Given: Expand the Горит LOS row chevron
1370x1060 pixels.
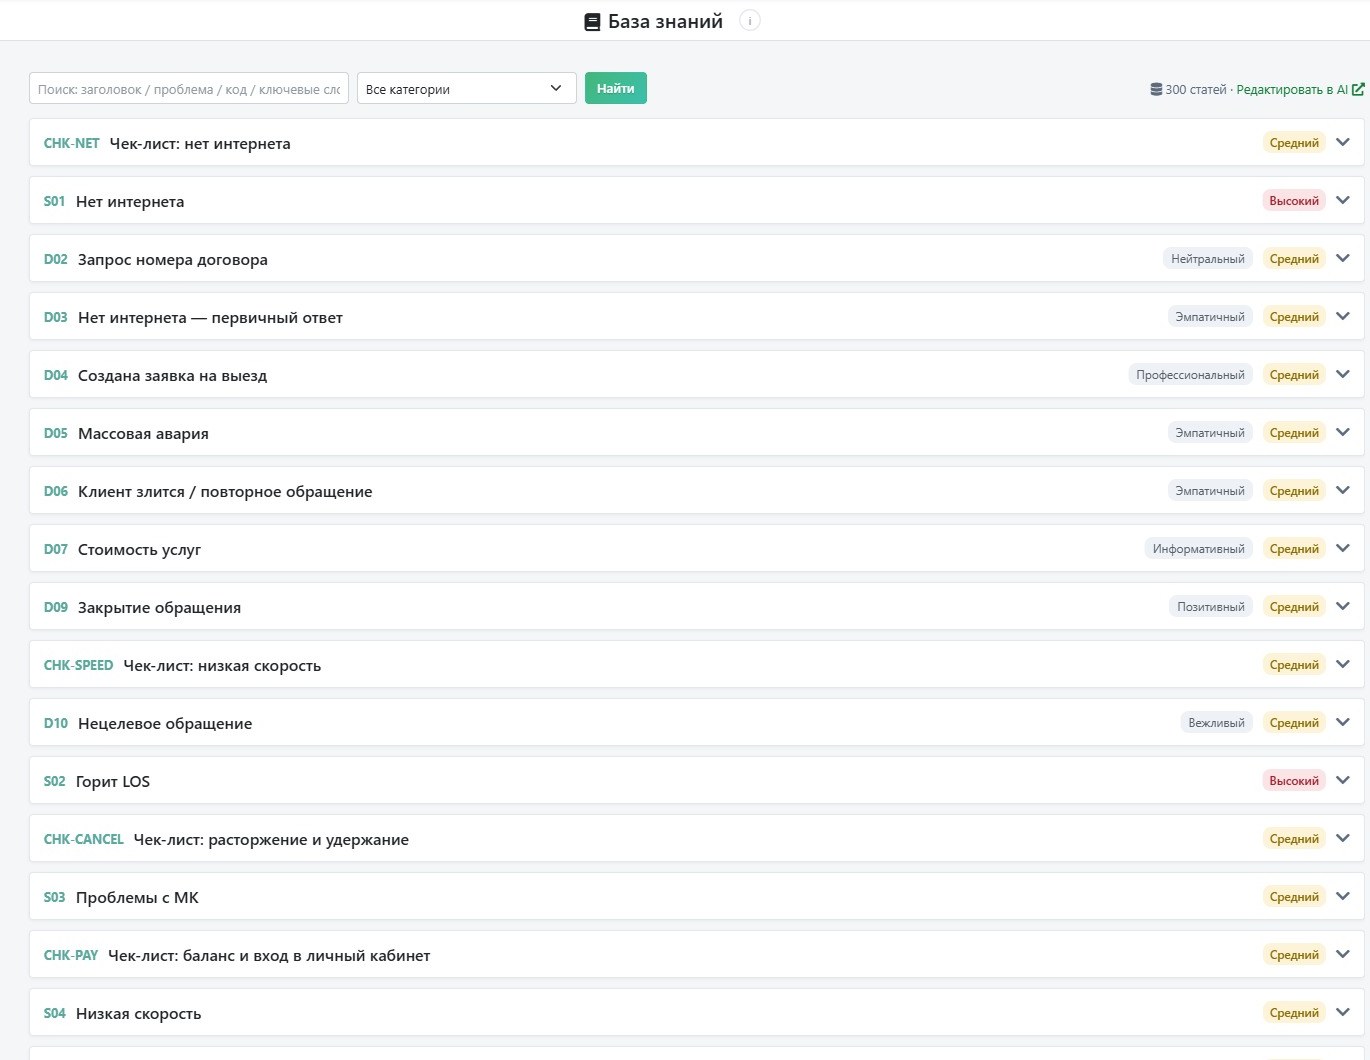Looking at the screenshot, I should pos(1343,780).
